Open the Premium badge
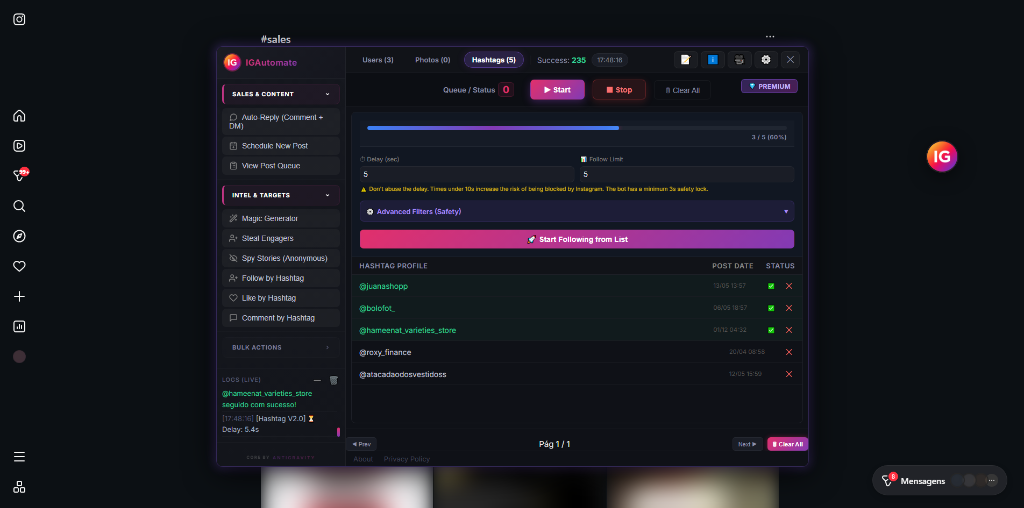The image size is (1024, 508). pyautogui.click(x=769, y=86)
